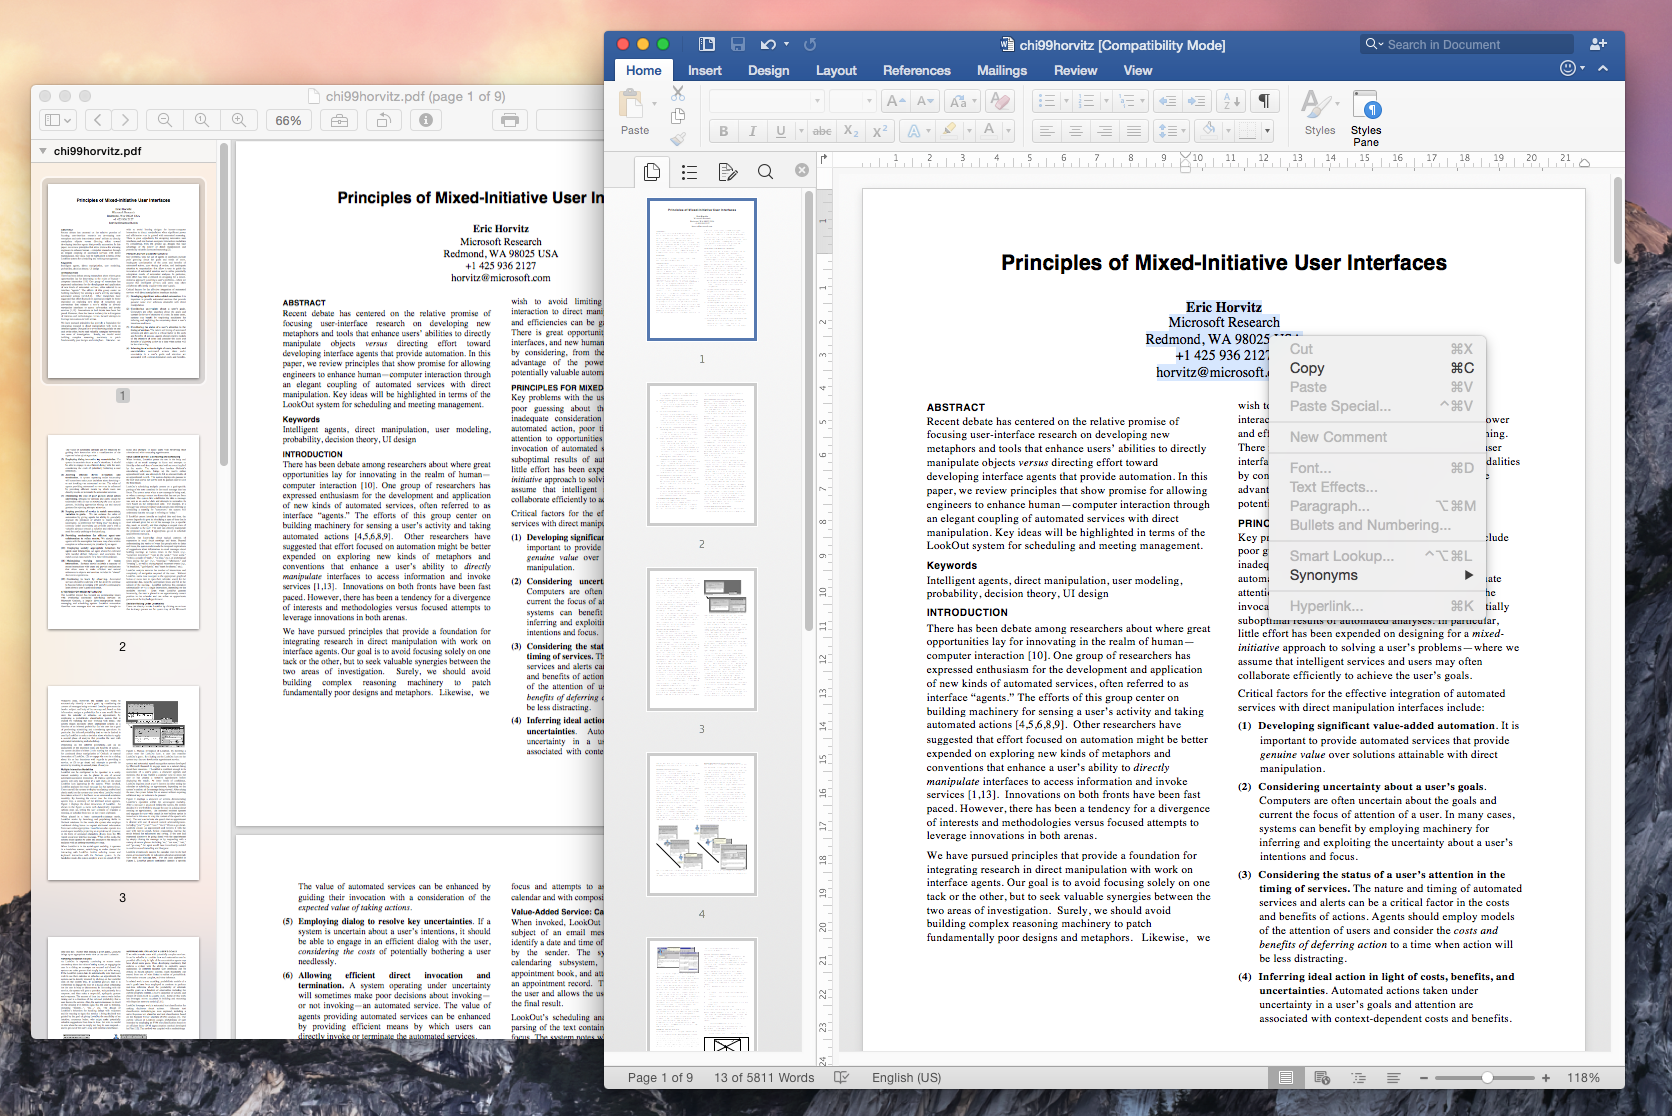
Task: Zoom out in the Preview PDF toolbar
Action: pyautogui.click(x=165, y=120)
